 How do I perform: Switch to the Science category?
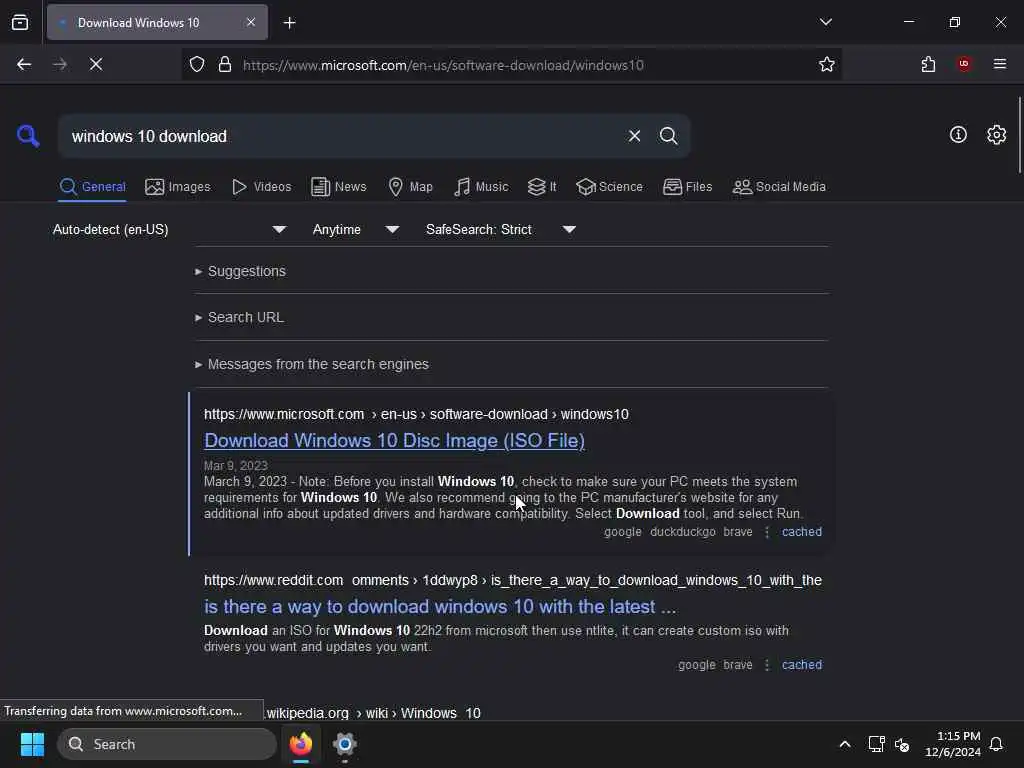coord(609,187)
